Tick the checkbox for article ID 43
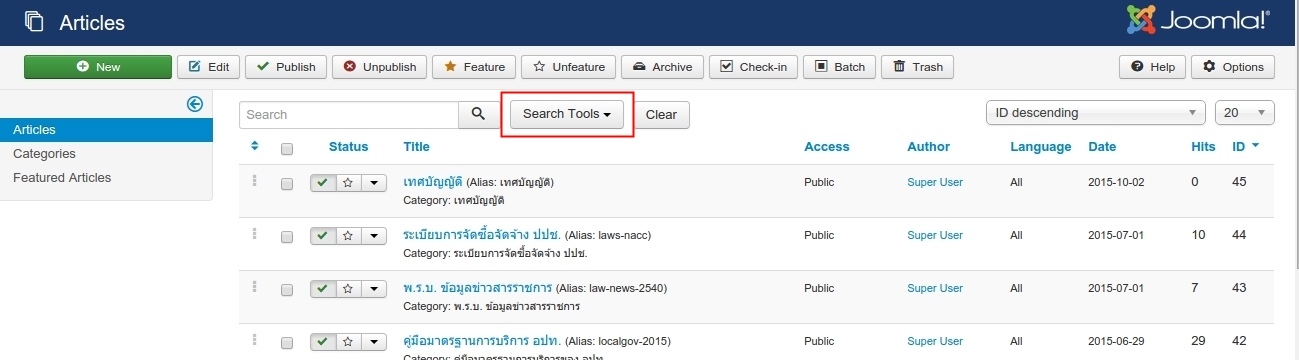This screenshot has height=360, width=1299. (x=287, y=290)
